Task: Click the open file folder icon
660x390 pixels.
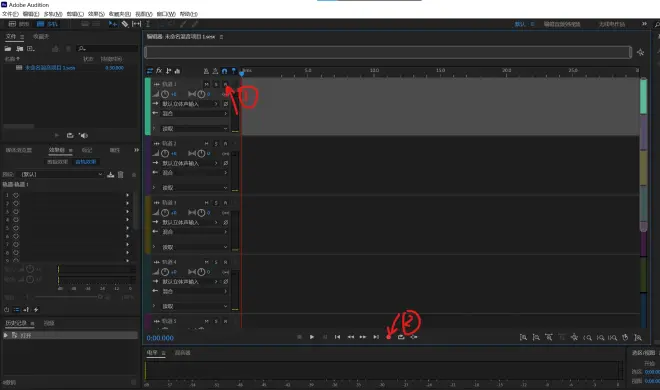Action: [x=8, y=49]
